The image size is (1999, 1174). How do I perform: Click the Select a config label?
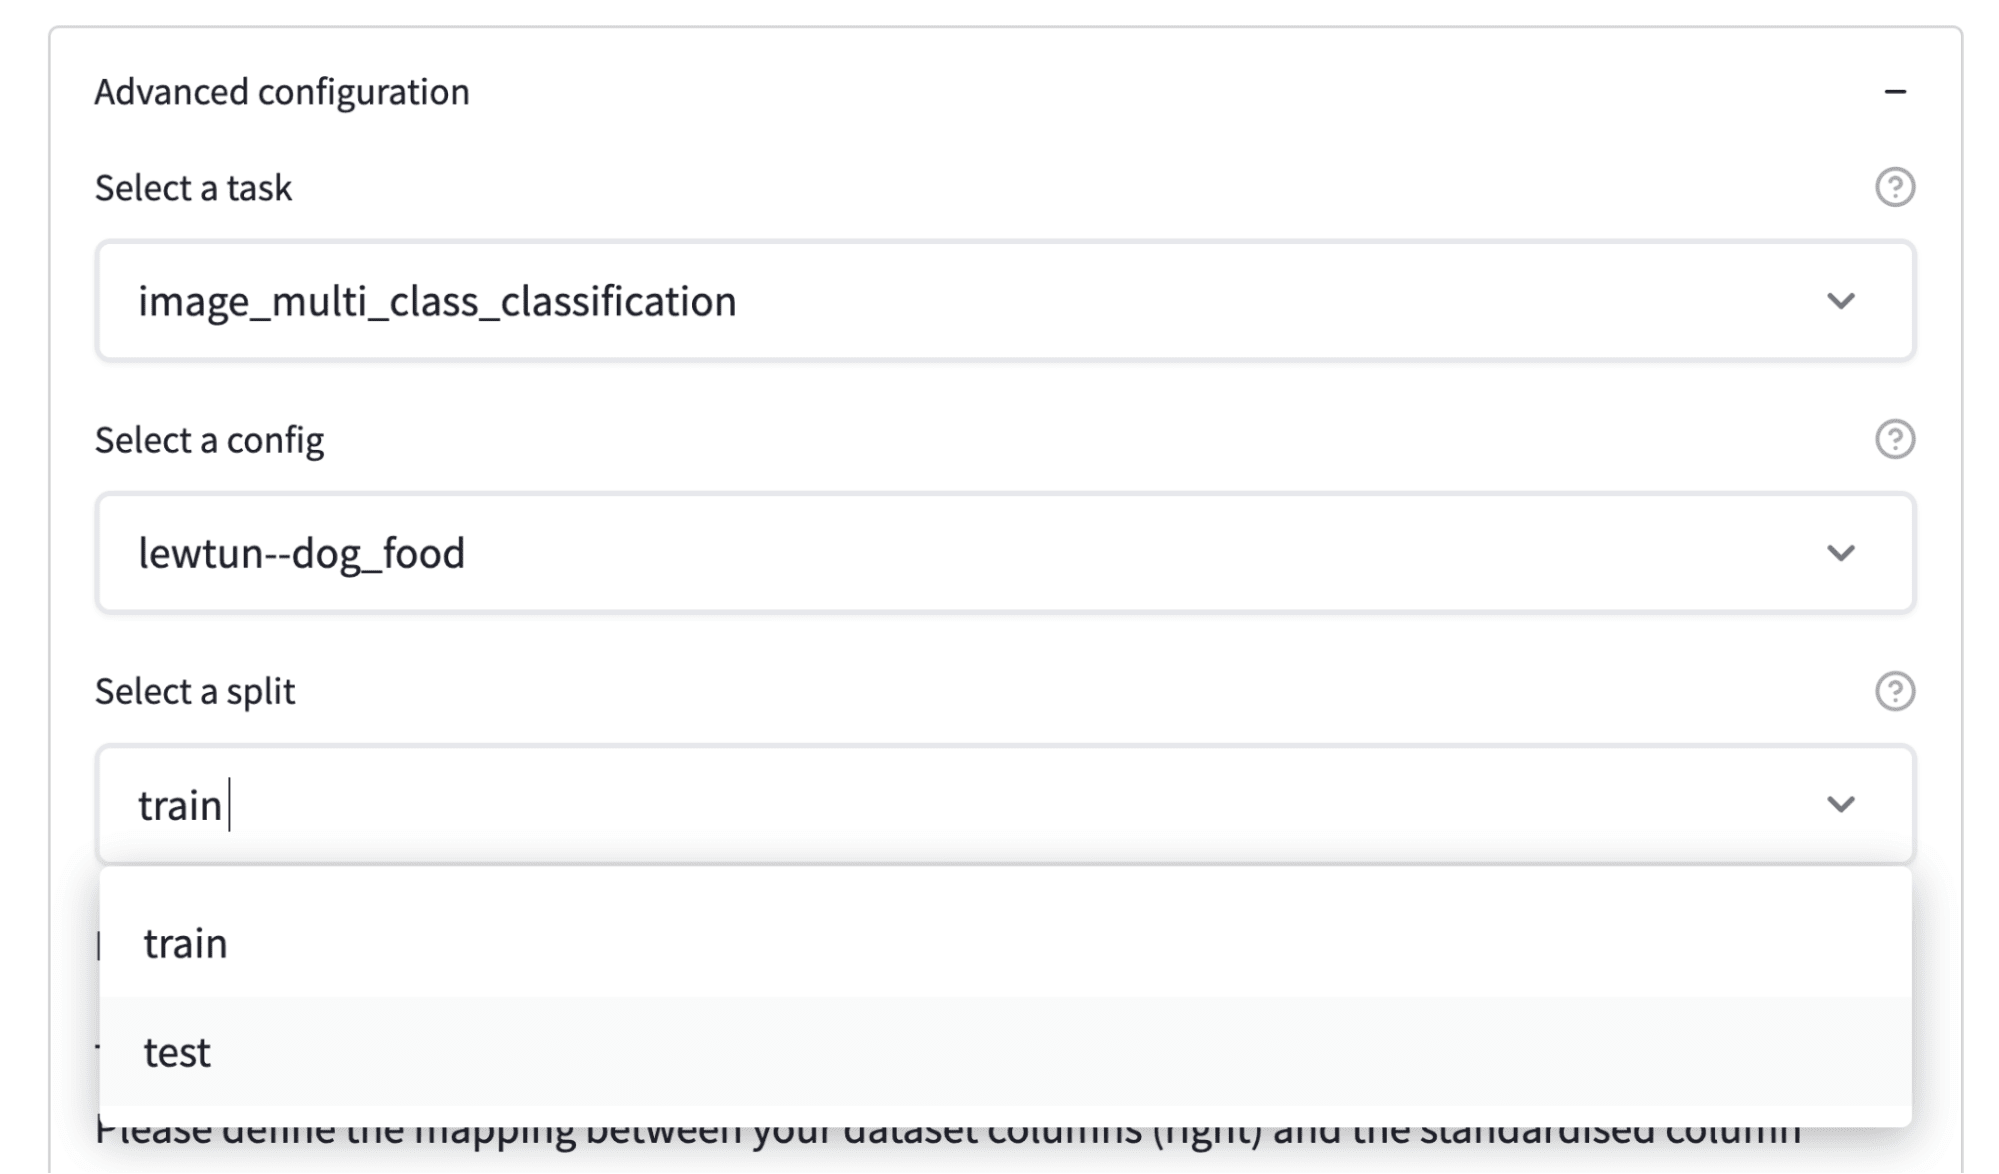(209, 440)
